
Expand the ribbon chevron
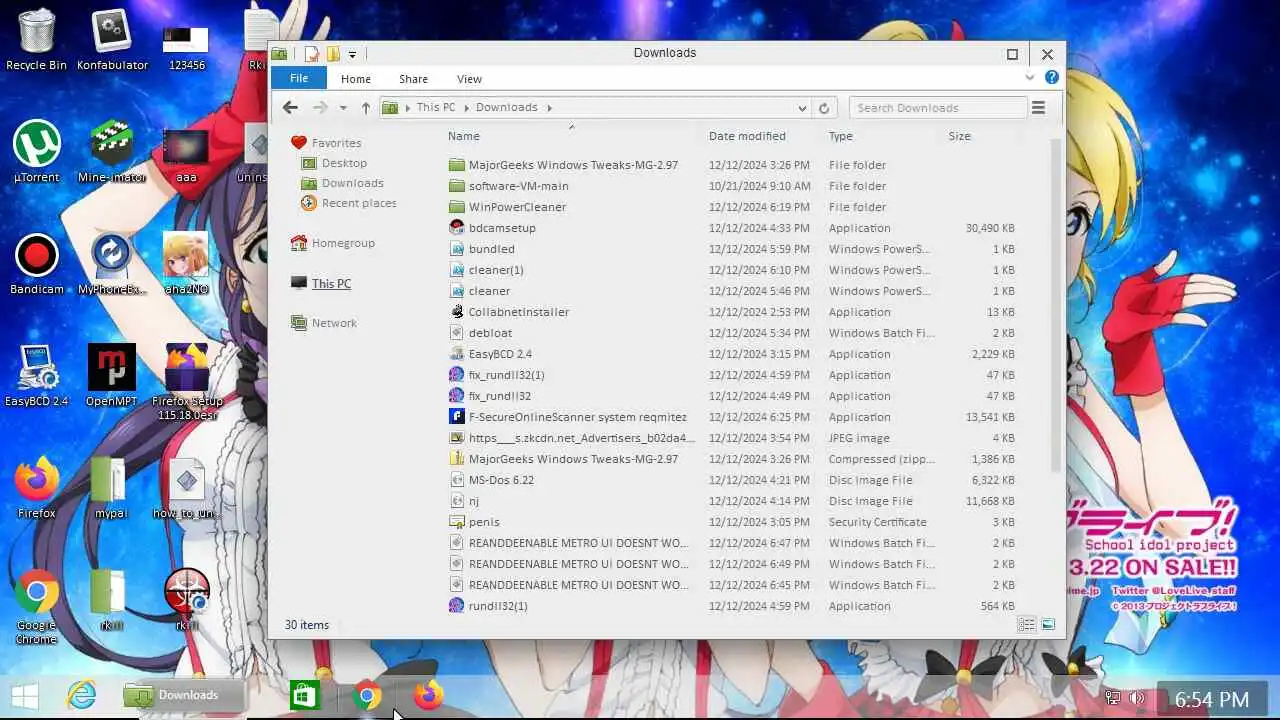tap(1030, 77)
